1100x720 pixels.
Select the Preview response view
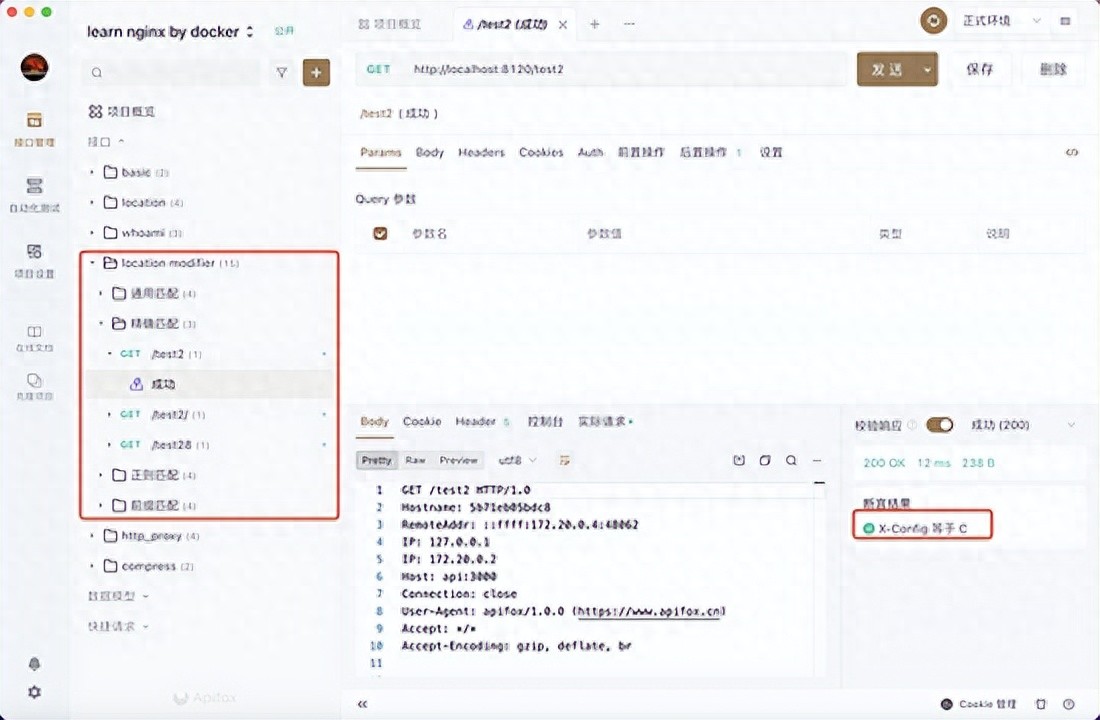[458, 460]
